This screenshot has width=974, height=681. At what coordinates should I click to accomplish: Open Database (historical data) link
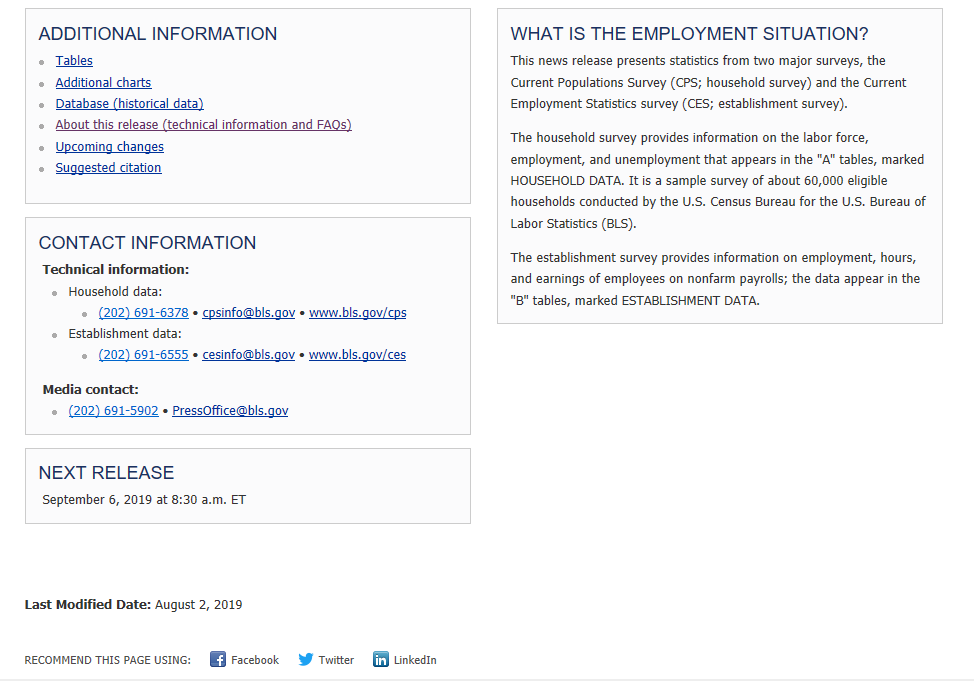(129, 104)
